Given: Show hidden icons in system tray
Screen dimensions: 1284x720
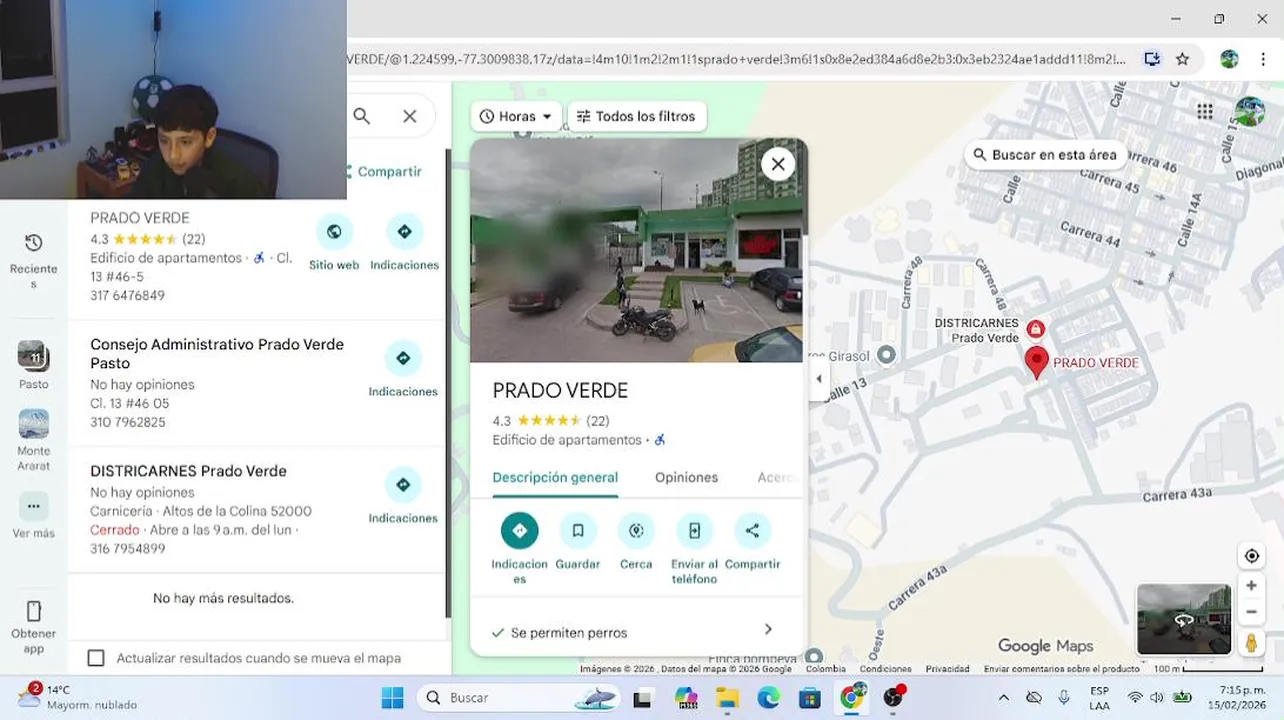Looking at the screenshot, I should 1004,697.
